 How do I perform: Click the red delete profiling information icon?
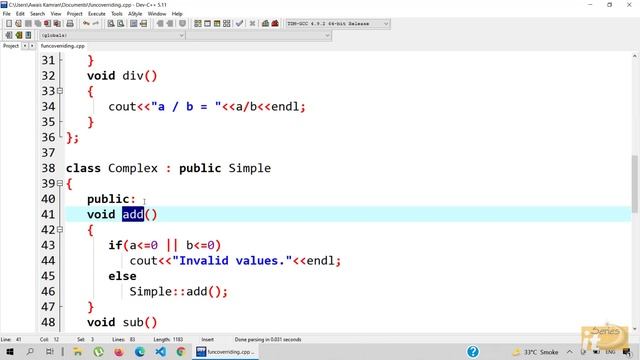point(275,24)
